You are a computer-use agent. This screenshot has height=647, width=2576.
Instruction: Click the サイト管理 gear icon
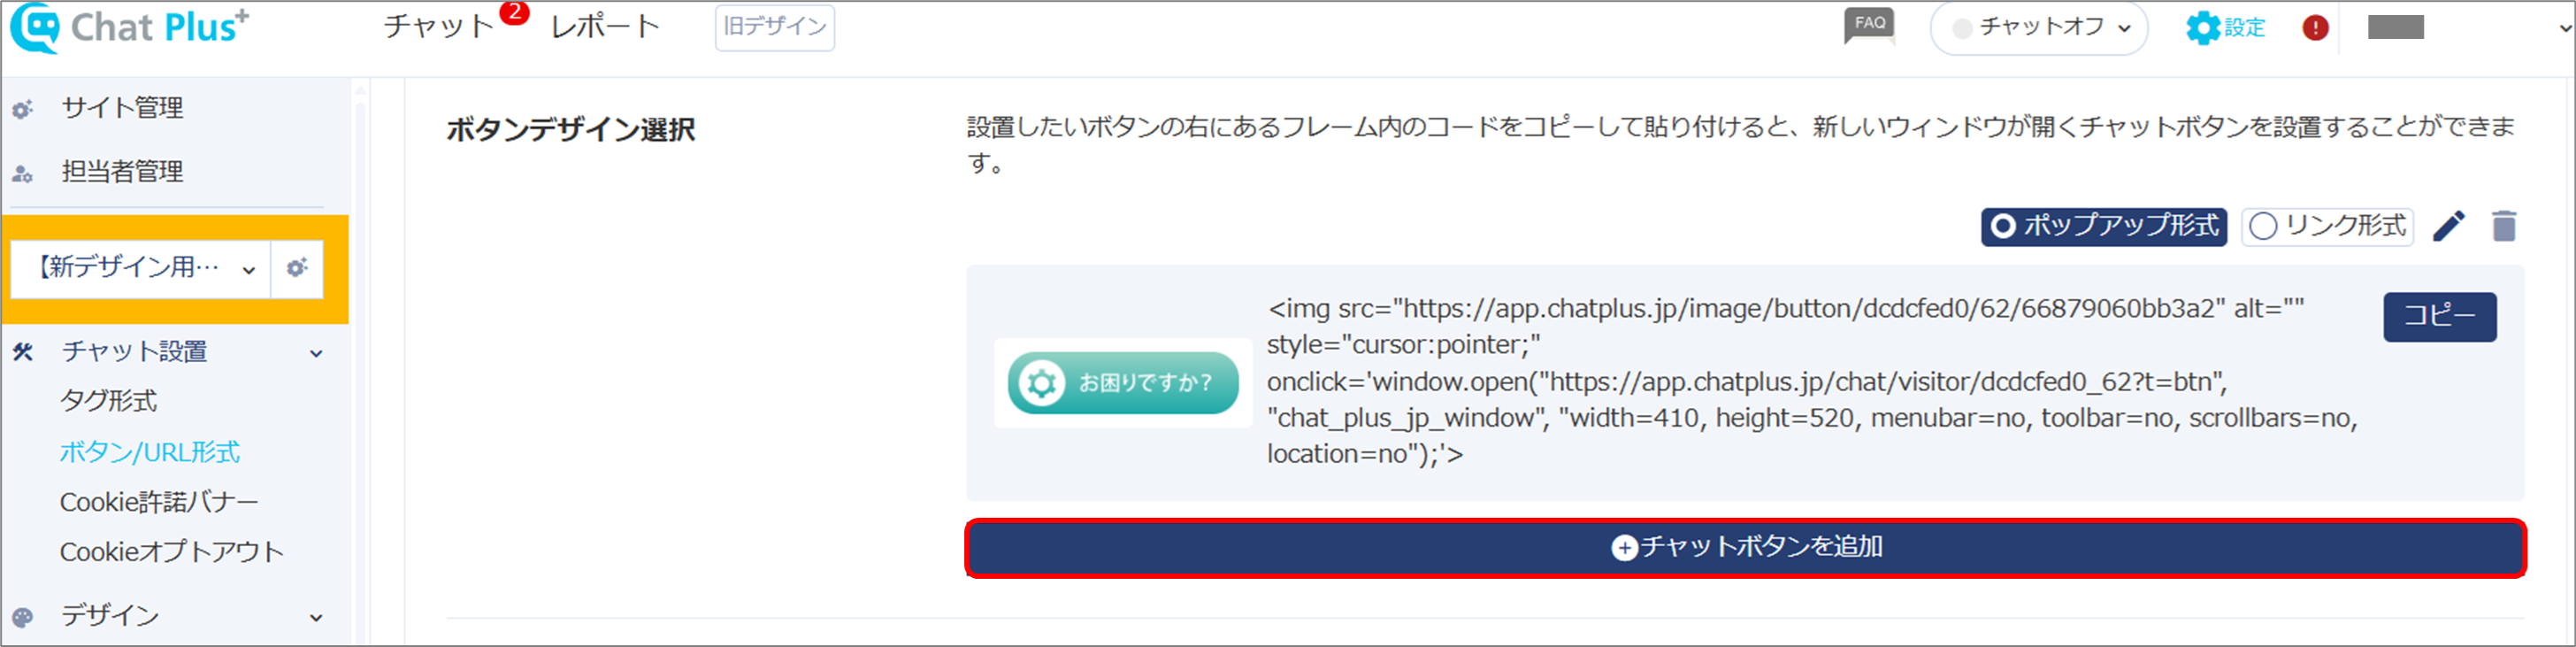tap(23, 109)
